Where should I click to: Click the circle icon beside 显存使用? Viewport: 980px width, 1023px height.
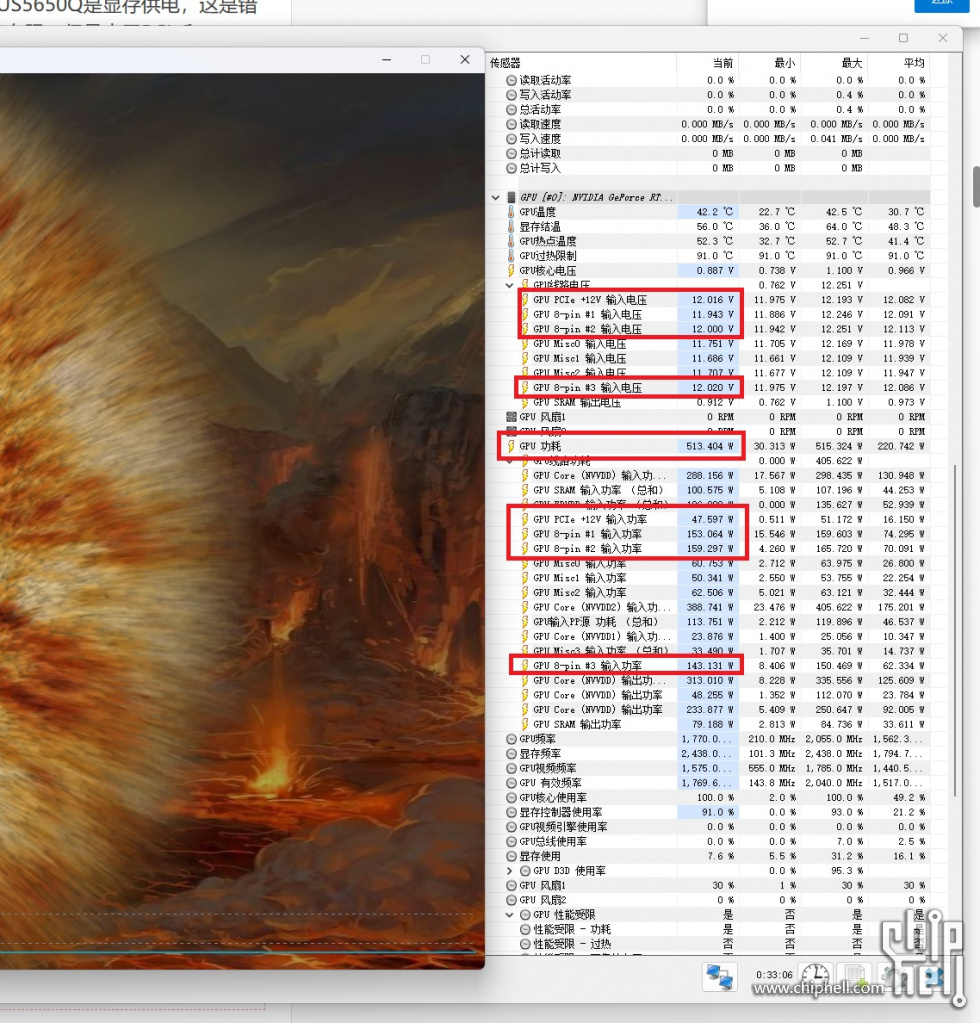pyautogui.click(x=512, y=856)
